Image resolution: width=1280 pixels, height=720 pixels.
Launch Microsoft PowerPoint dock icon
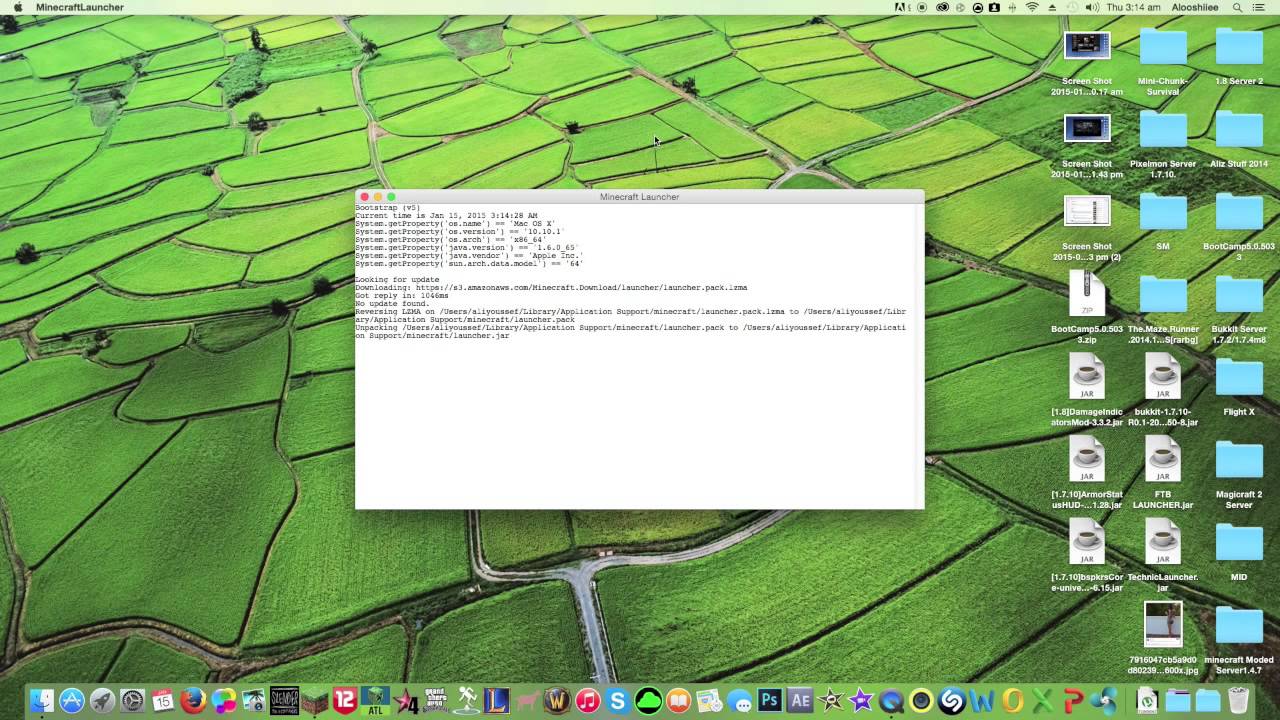point(1073,701)
